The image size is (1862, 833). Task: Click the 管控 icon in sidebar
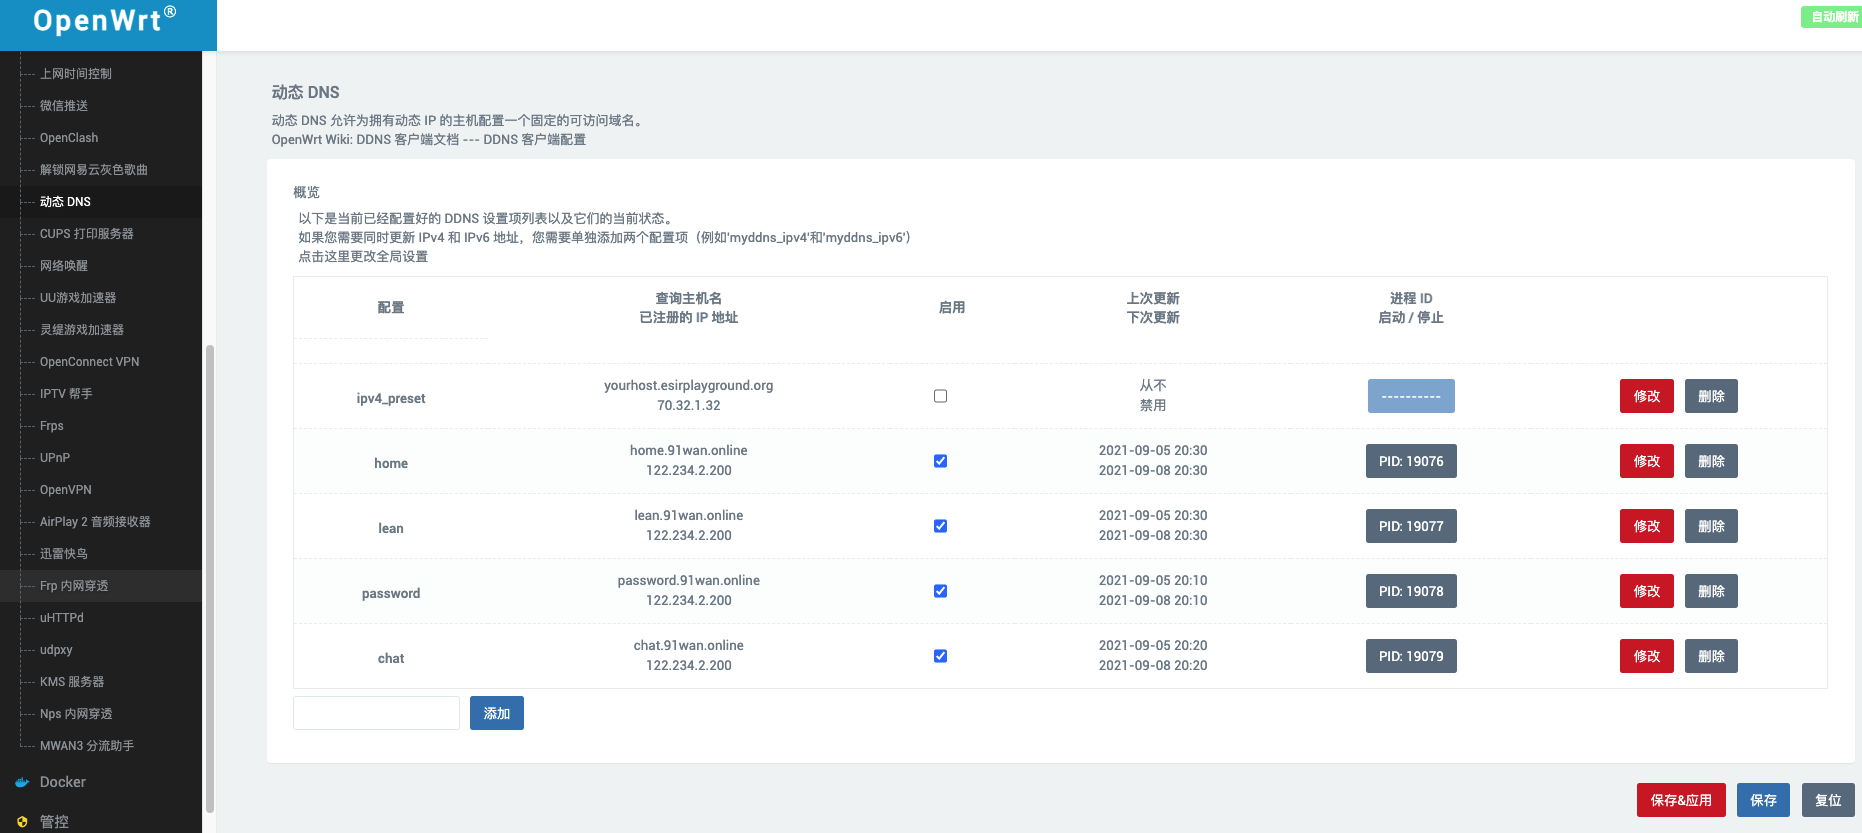[22, 822]
